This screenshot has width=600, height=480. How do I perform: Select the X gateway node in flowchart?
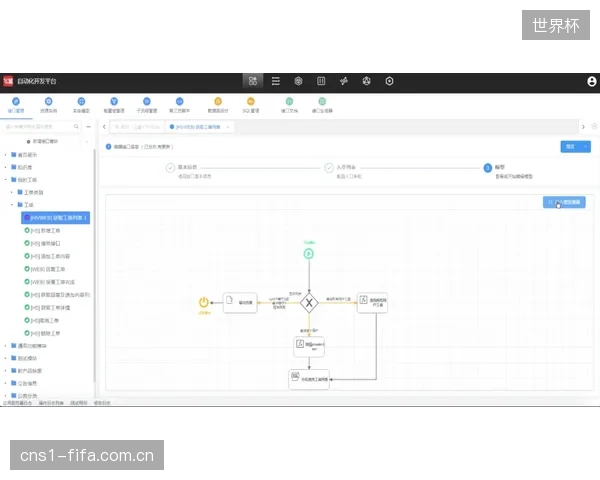point(309,303)
